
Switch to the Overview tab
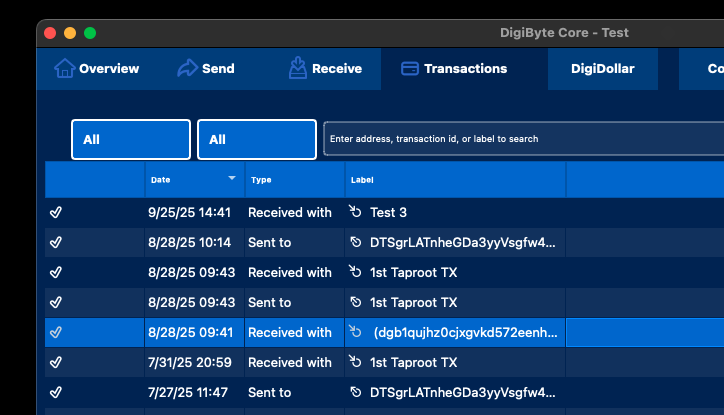click(x=97, y=68)
